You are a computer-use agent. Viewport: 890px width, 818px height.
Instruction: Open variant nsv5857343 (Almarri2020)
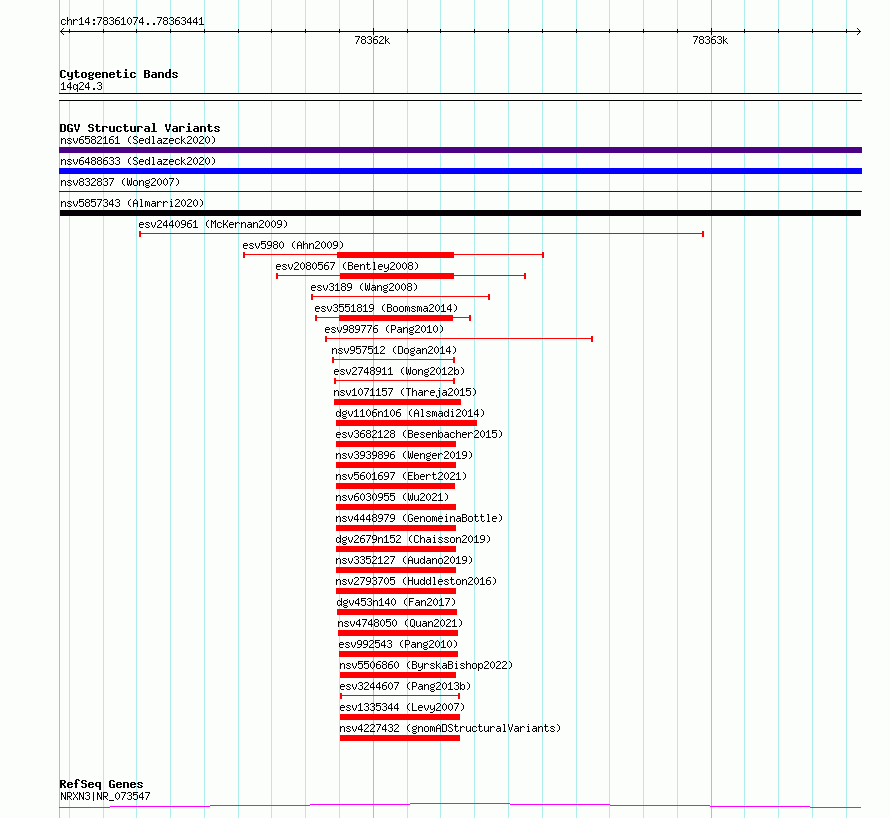pos(132,203)
